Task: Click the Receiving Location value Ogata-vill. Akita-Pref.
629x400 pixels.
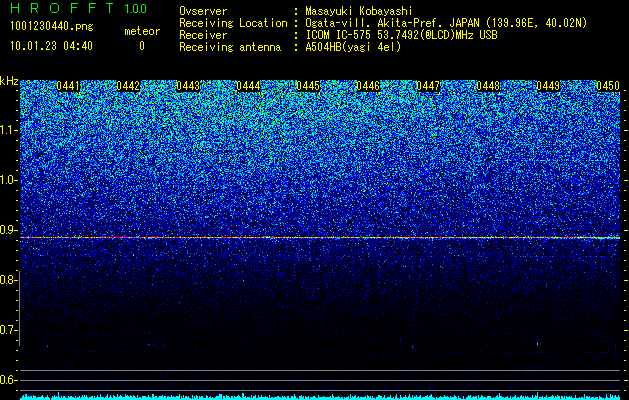Action: [x=372, y=23]
